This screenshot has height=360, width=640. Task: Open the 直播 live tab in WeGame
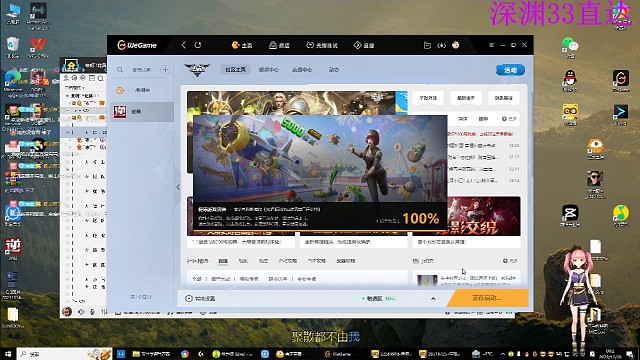(364, 45)
